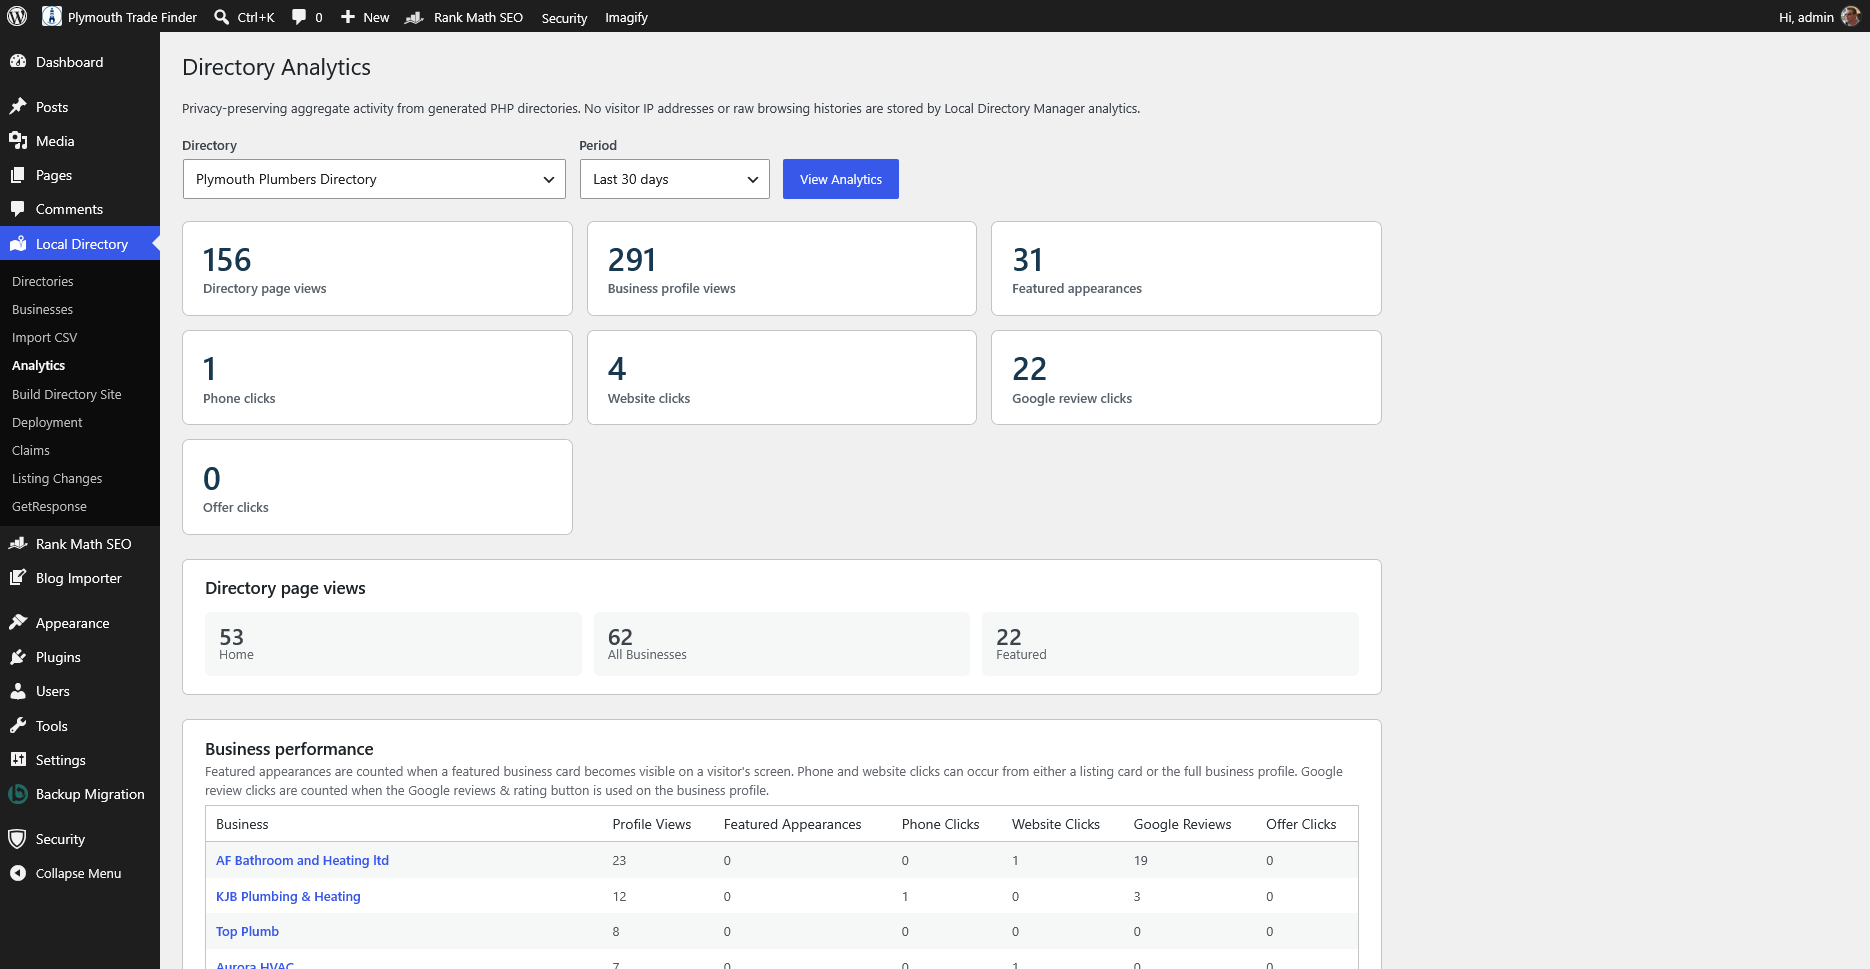
Task: Click the admin avatar picture
Action: [1851, 17]
